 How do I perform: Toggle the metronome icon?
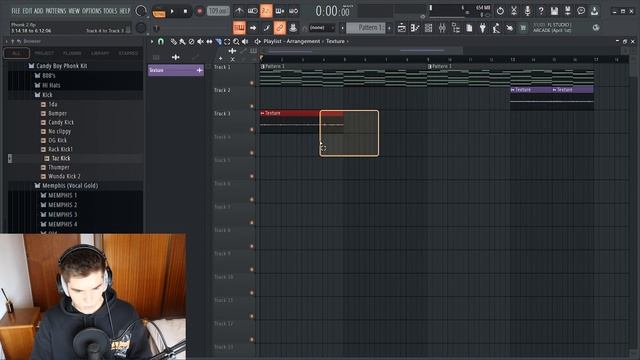[x=239, y=11]
